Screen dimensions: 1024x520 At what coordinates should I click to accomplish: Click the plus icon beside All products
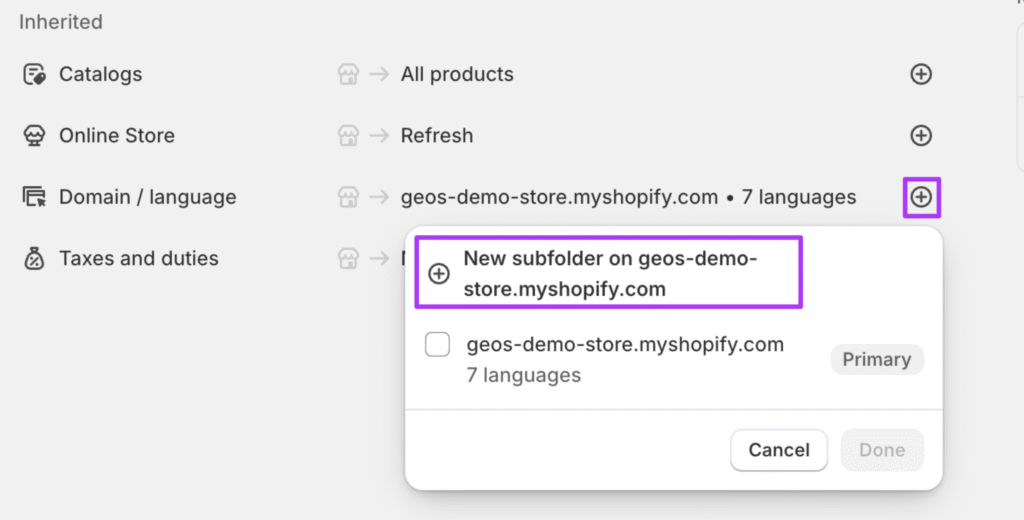[x=921, y=74]
